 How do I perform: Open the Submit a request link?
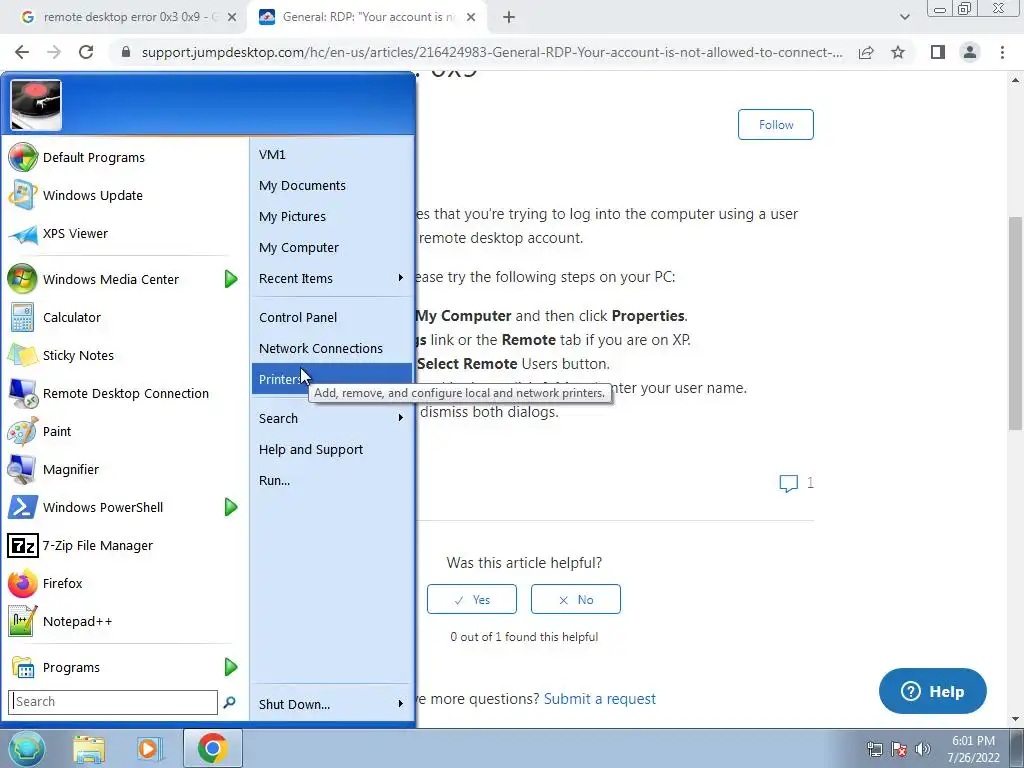(x=600, y=699)
